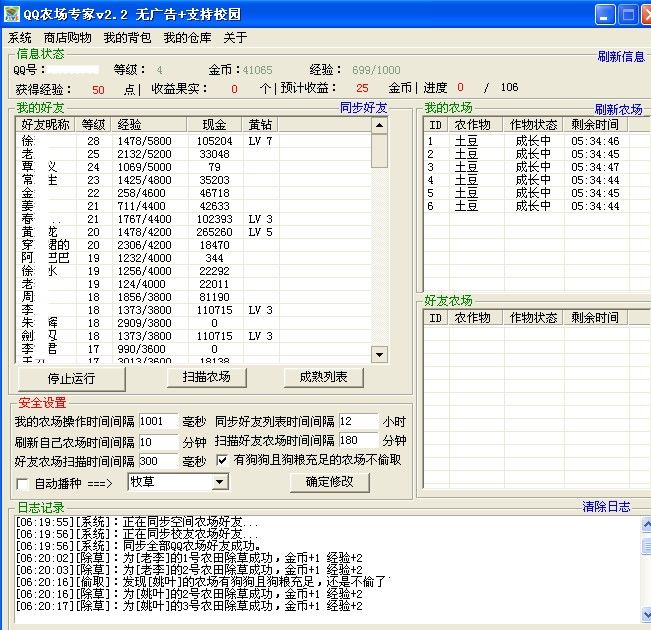Image resolution: width=651 pixels, height=630 pixels.
Task: Click log entry at 06:20:17
Action: (x=189, y=606)
